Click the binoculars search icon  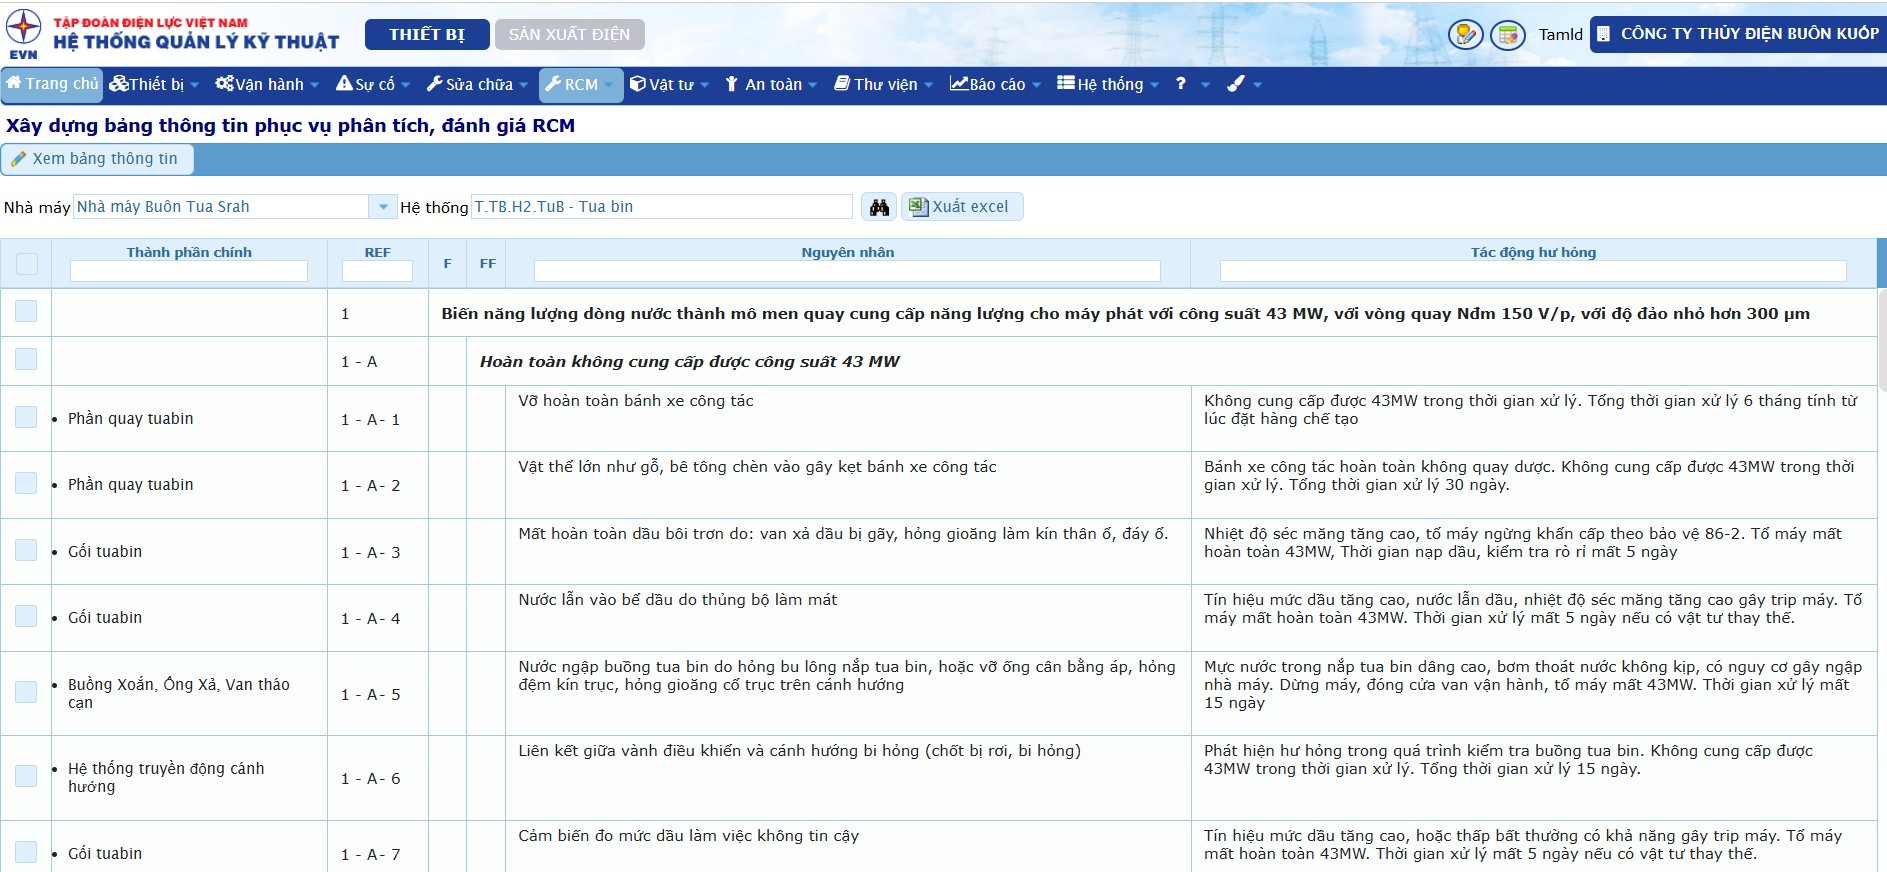click(879, 207)
